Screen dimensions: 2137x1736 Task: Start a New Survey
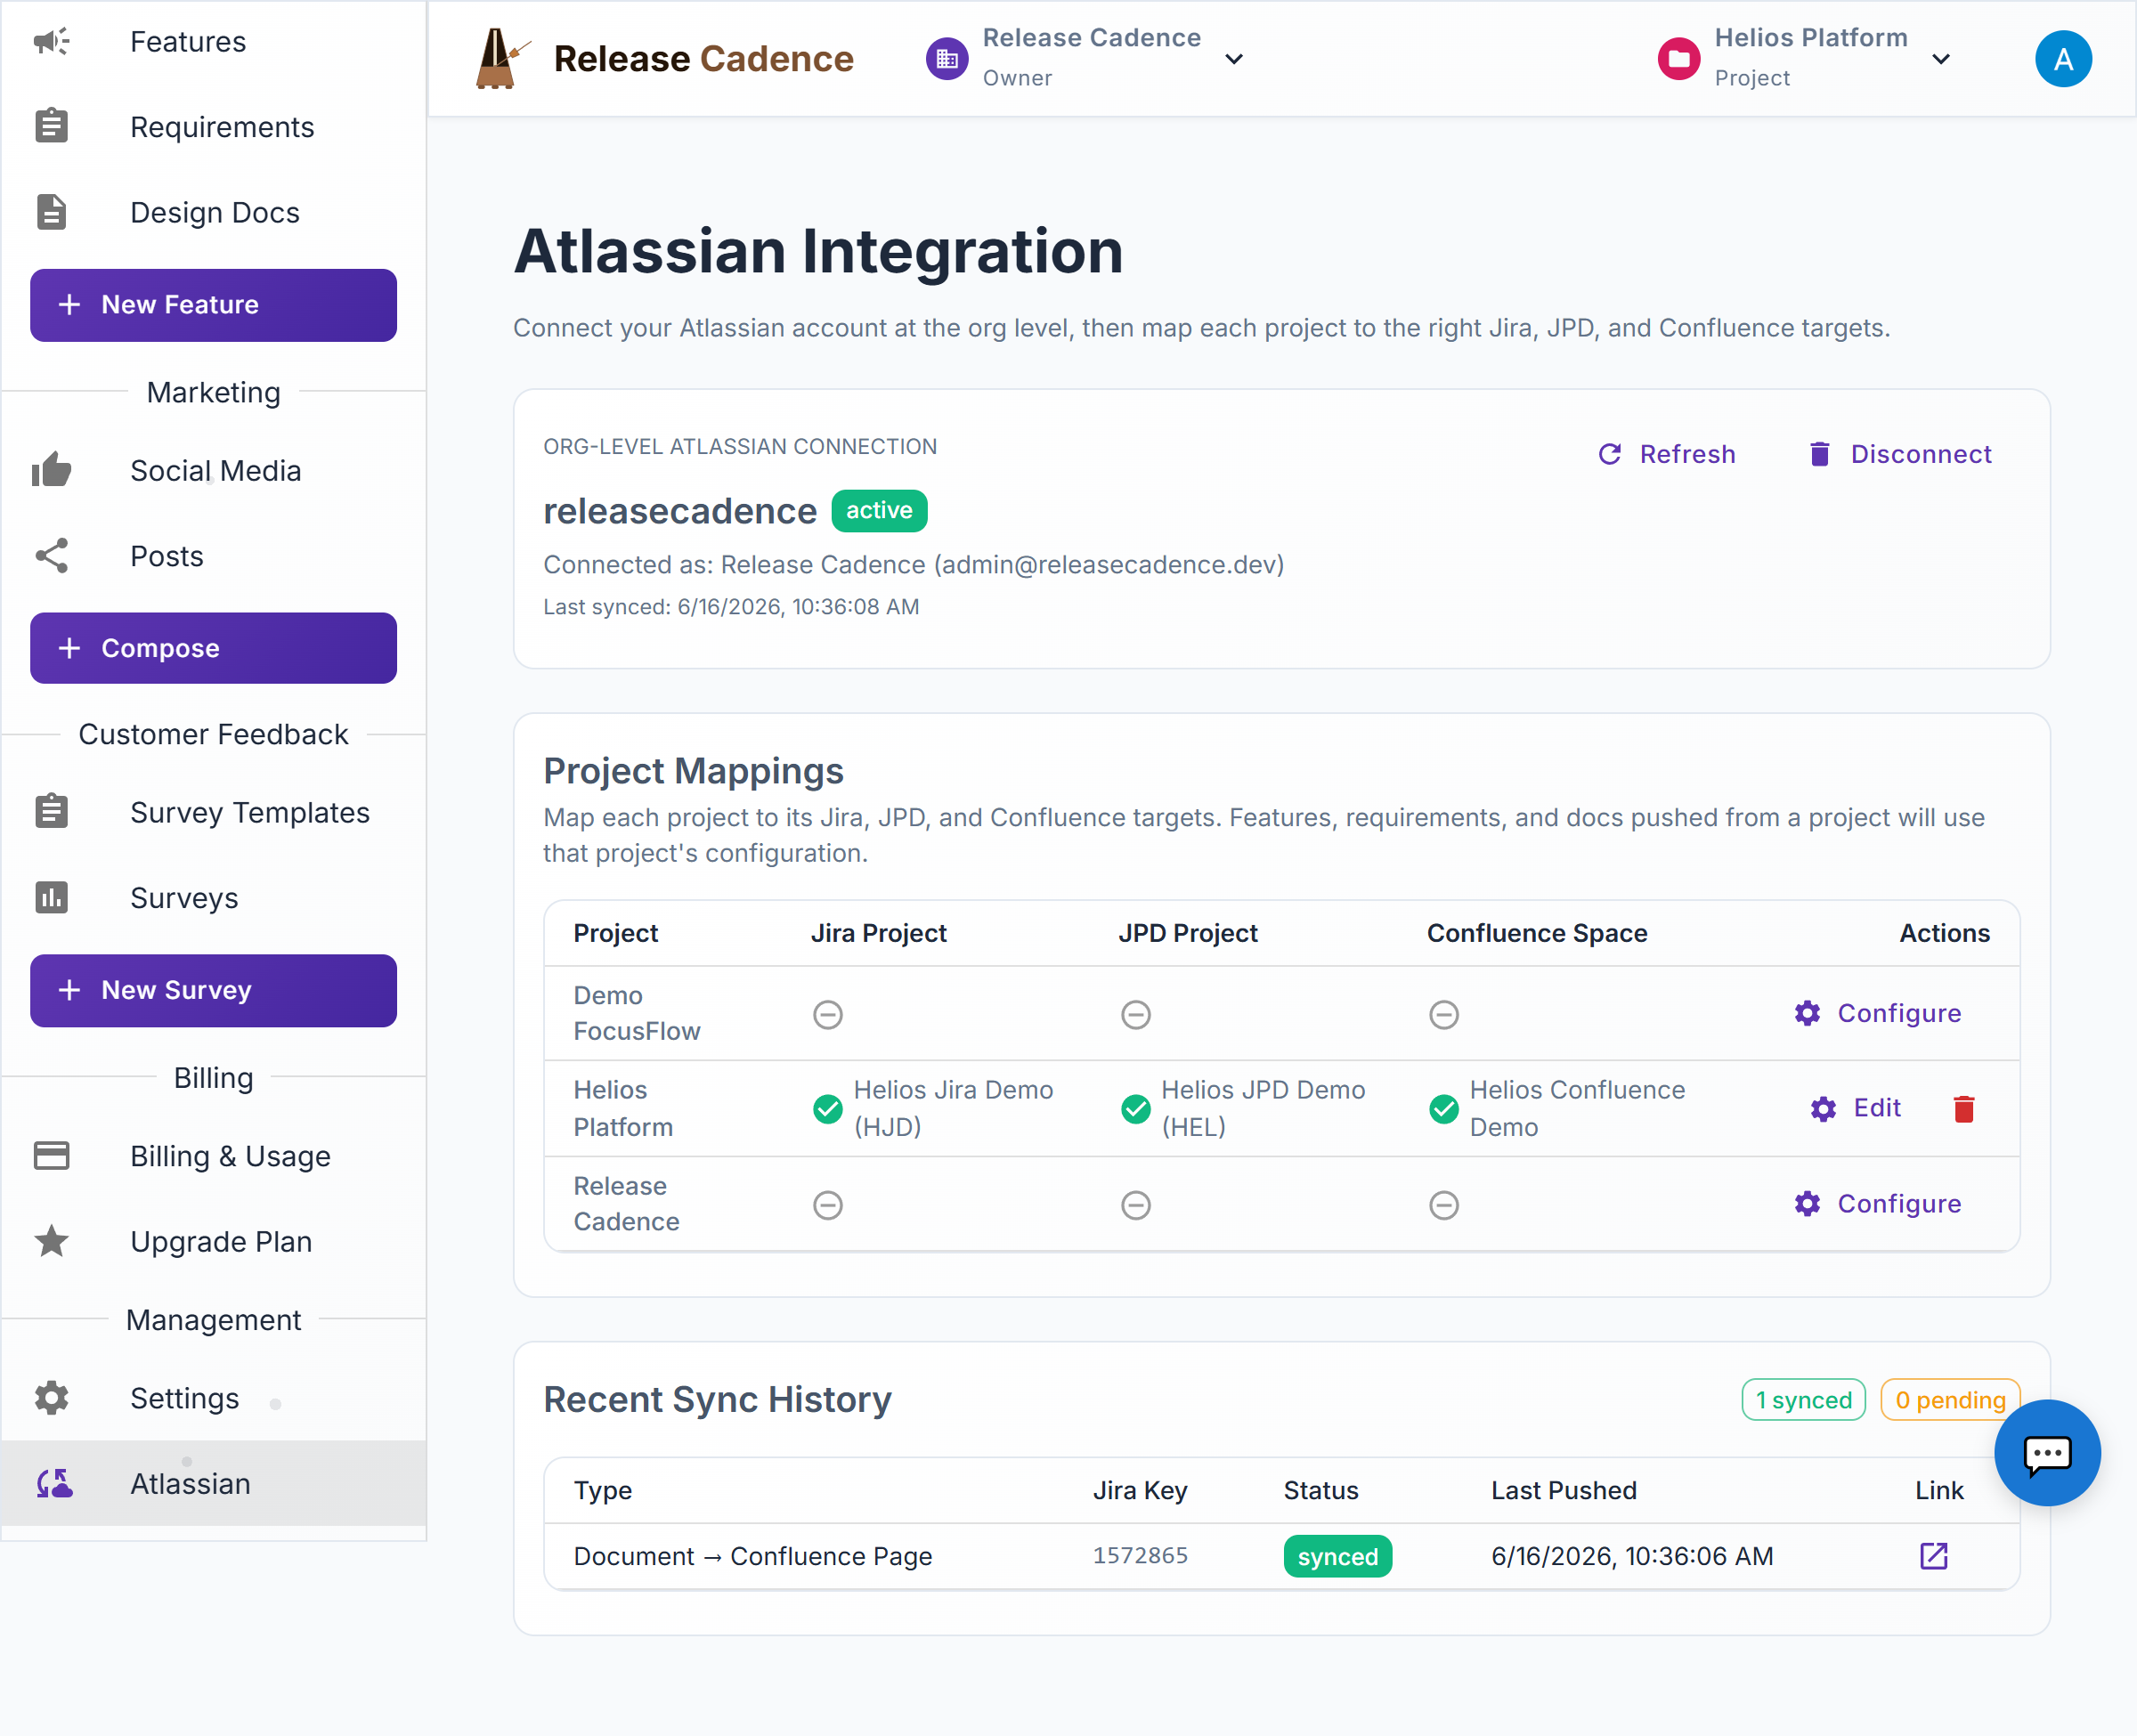pos(213,989)
